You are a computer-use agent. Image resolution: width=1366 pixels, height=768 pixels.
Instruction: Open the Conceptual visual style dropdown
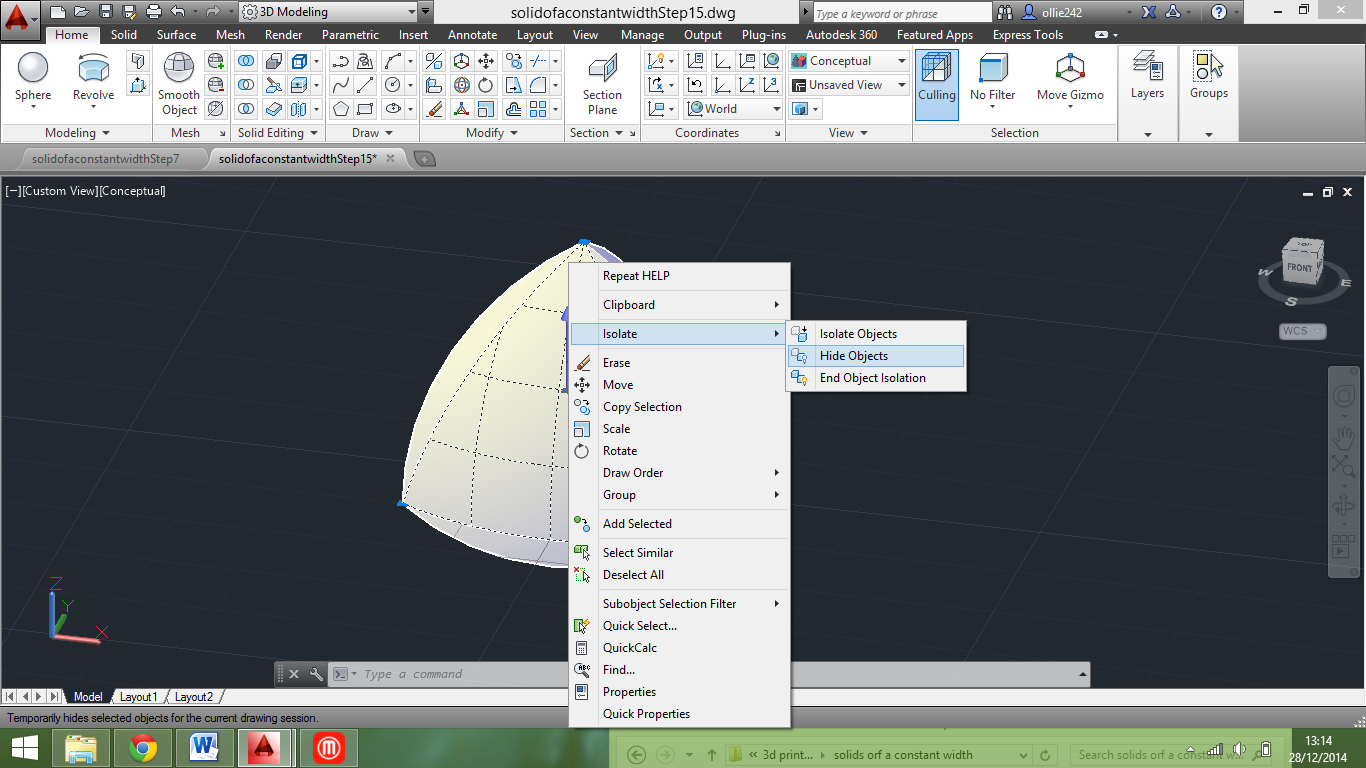tap(848, 61)
